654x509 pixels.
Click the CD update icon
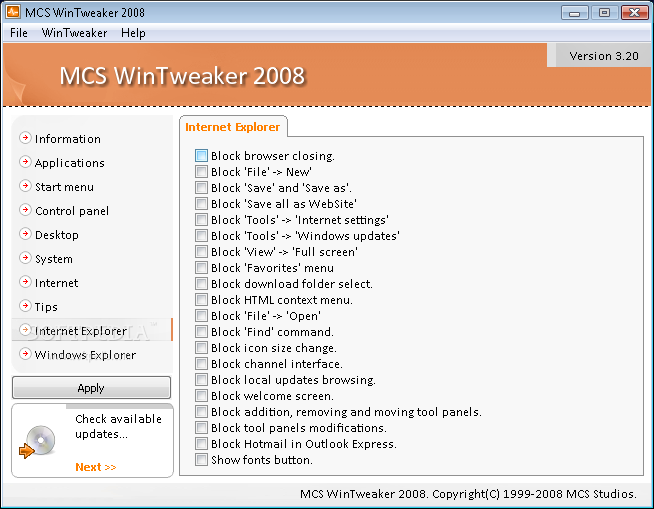[38, 442]
